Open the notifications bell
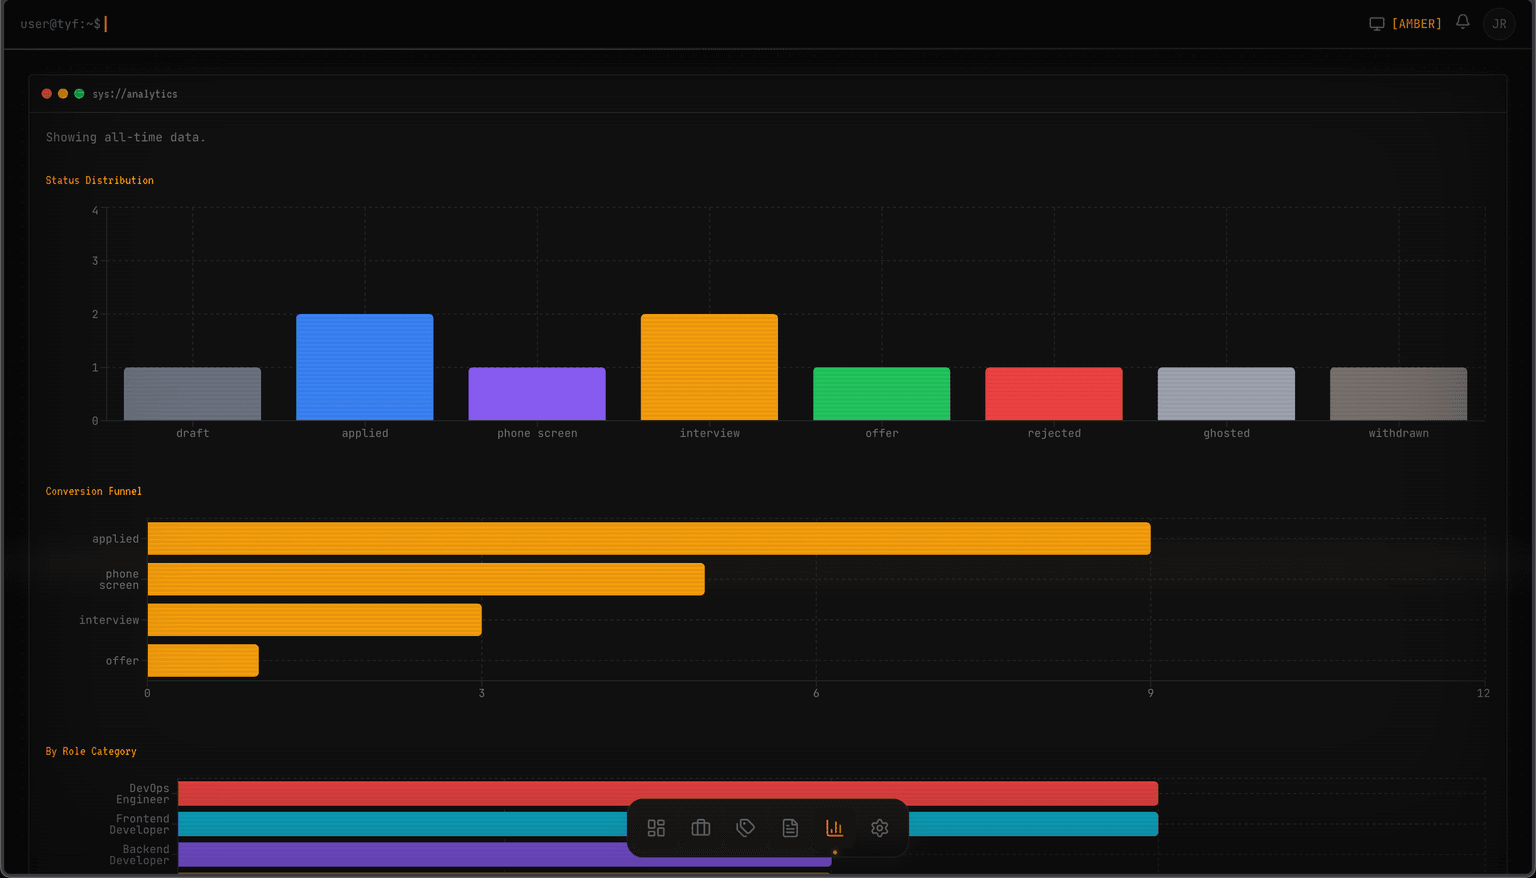The image size is (1536, 878). pyautogui.click(x=1462, y=23)
